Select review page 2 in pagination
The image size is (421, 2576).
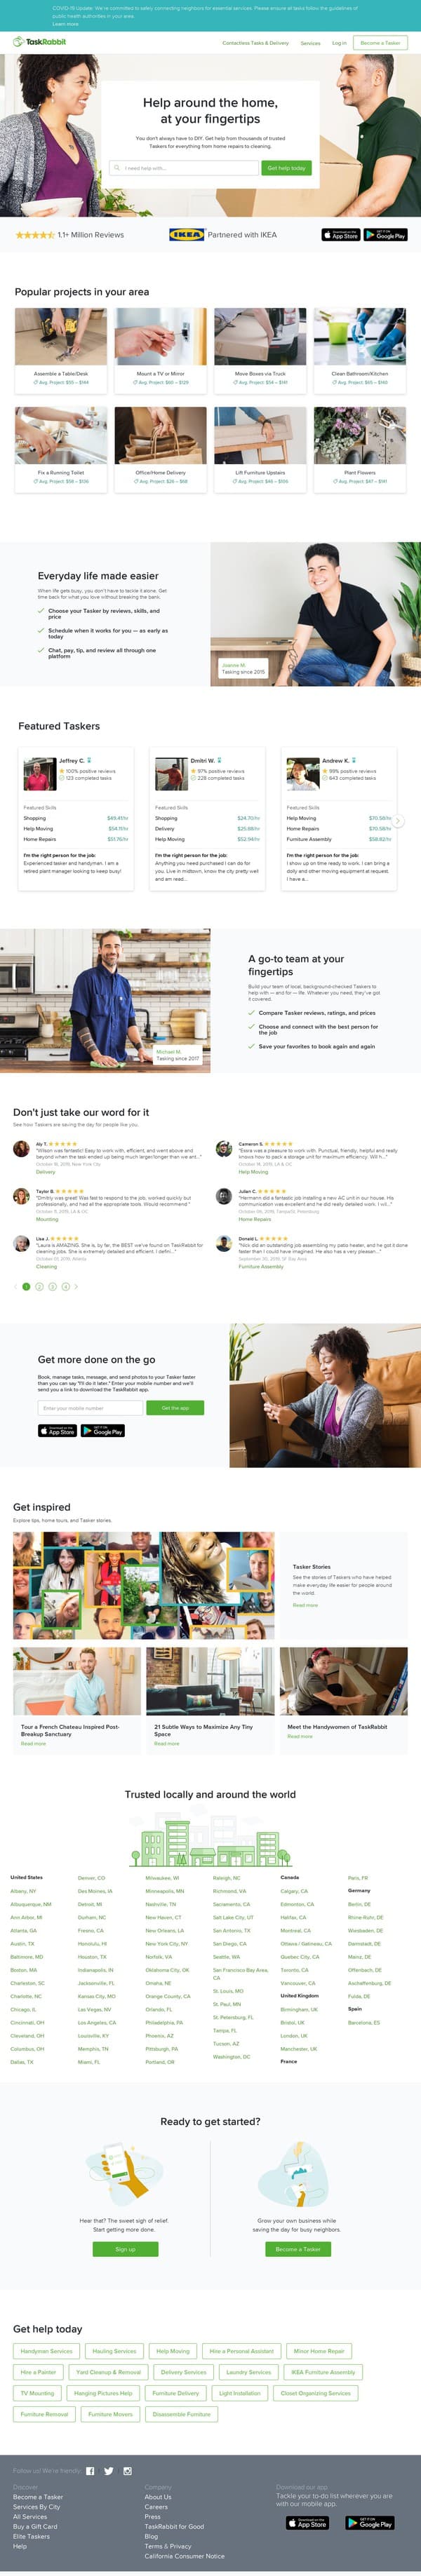click(x=39, y=1287)
